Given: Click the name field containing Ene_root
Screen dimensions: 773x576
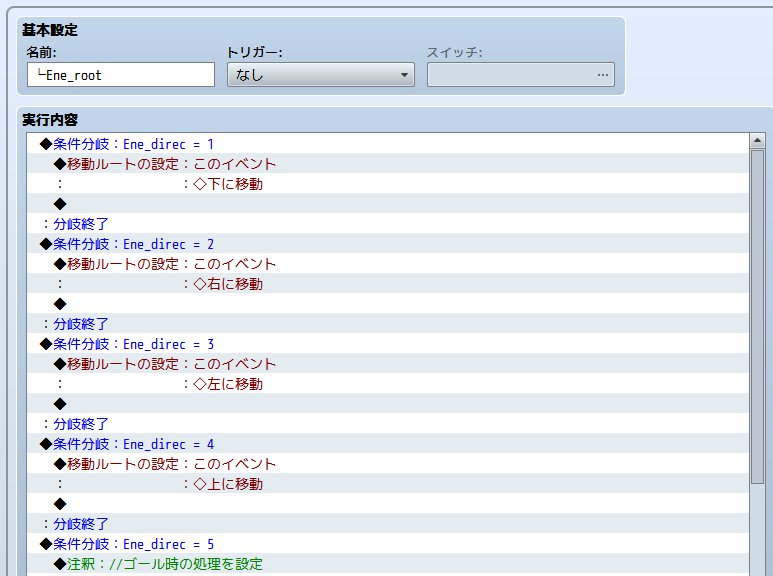Looking at the screenshot, I should (121, 75).
